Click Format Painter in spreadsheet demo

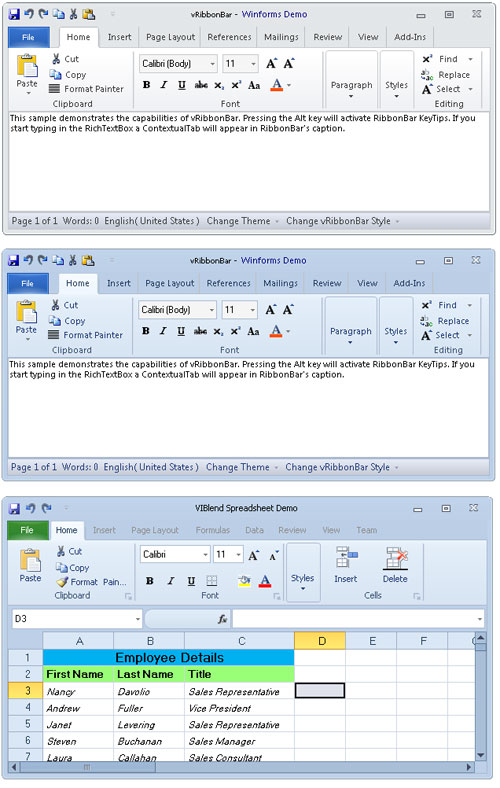[x=91, y=582]
